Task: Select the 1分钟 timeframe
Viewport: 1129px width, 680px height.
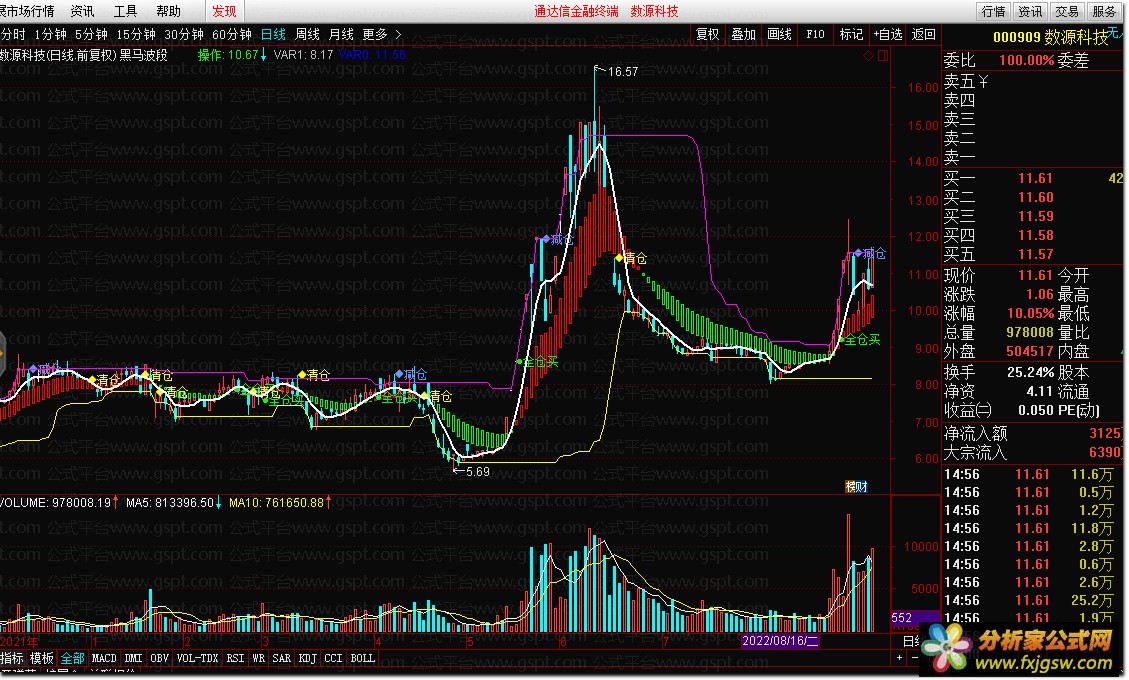Action: (x=50, y=35)
